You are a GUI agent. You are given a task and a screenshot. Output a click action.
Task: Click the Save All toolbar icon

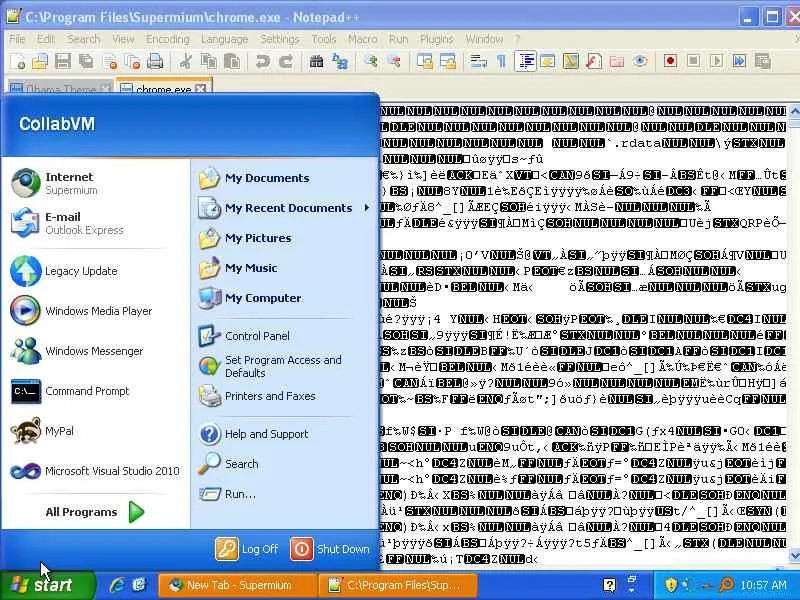[x=86, y=62]
